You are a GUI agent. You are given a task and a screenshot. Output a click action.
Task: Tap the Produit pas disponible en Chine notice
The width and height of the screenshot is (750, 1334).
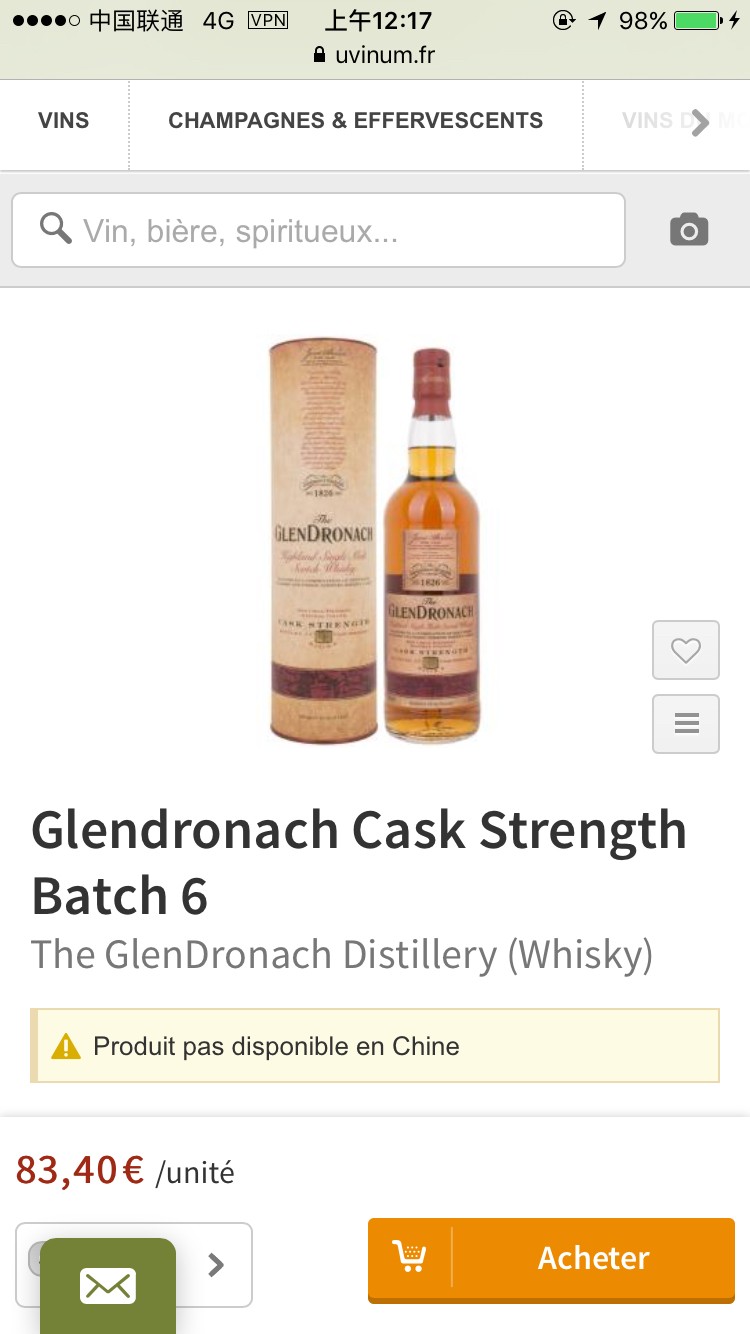375,1046
